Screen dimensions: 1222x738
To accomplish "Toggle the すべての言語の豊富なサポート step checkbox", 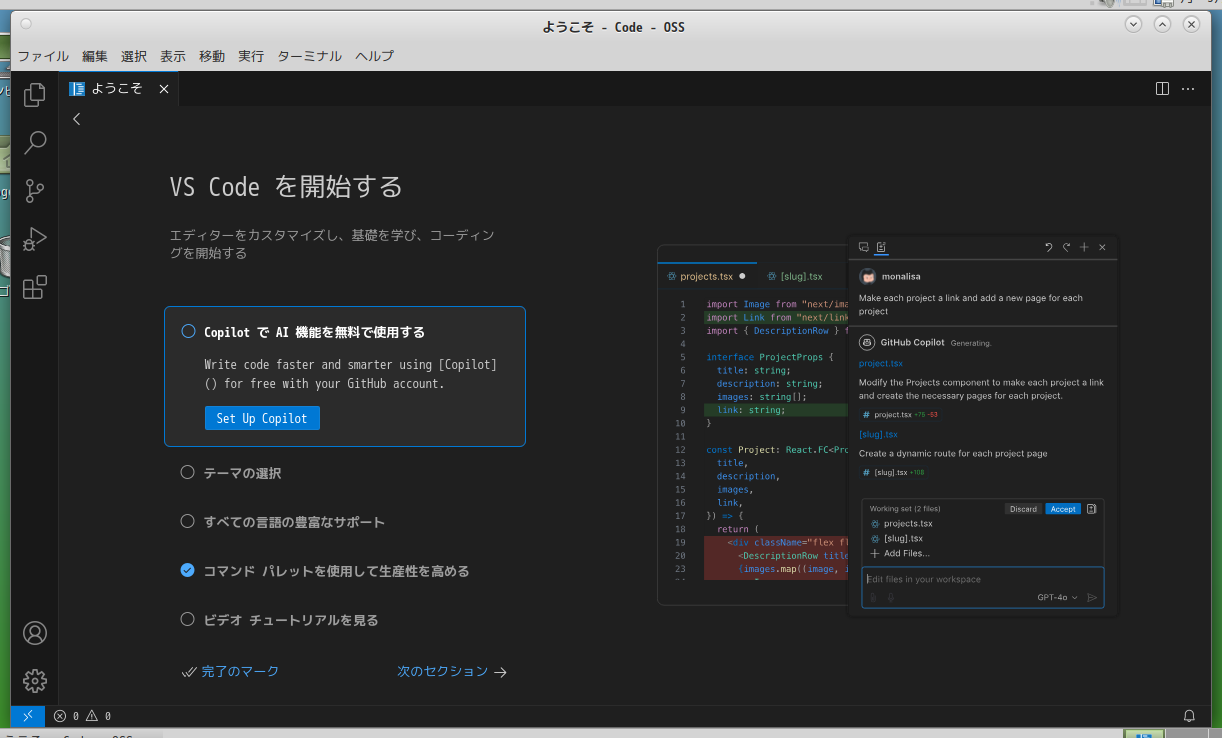I will 187,521.
